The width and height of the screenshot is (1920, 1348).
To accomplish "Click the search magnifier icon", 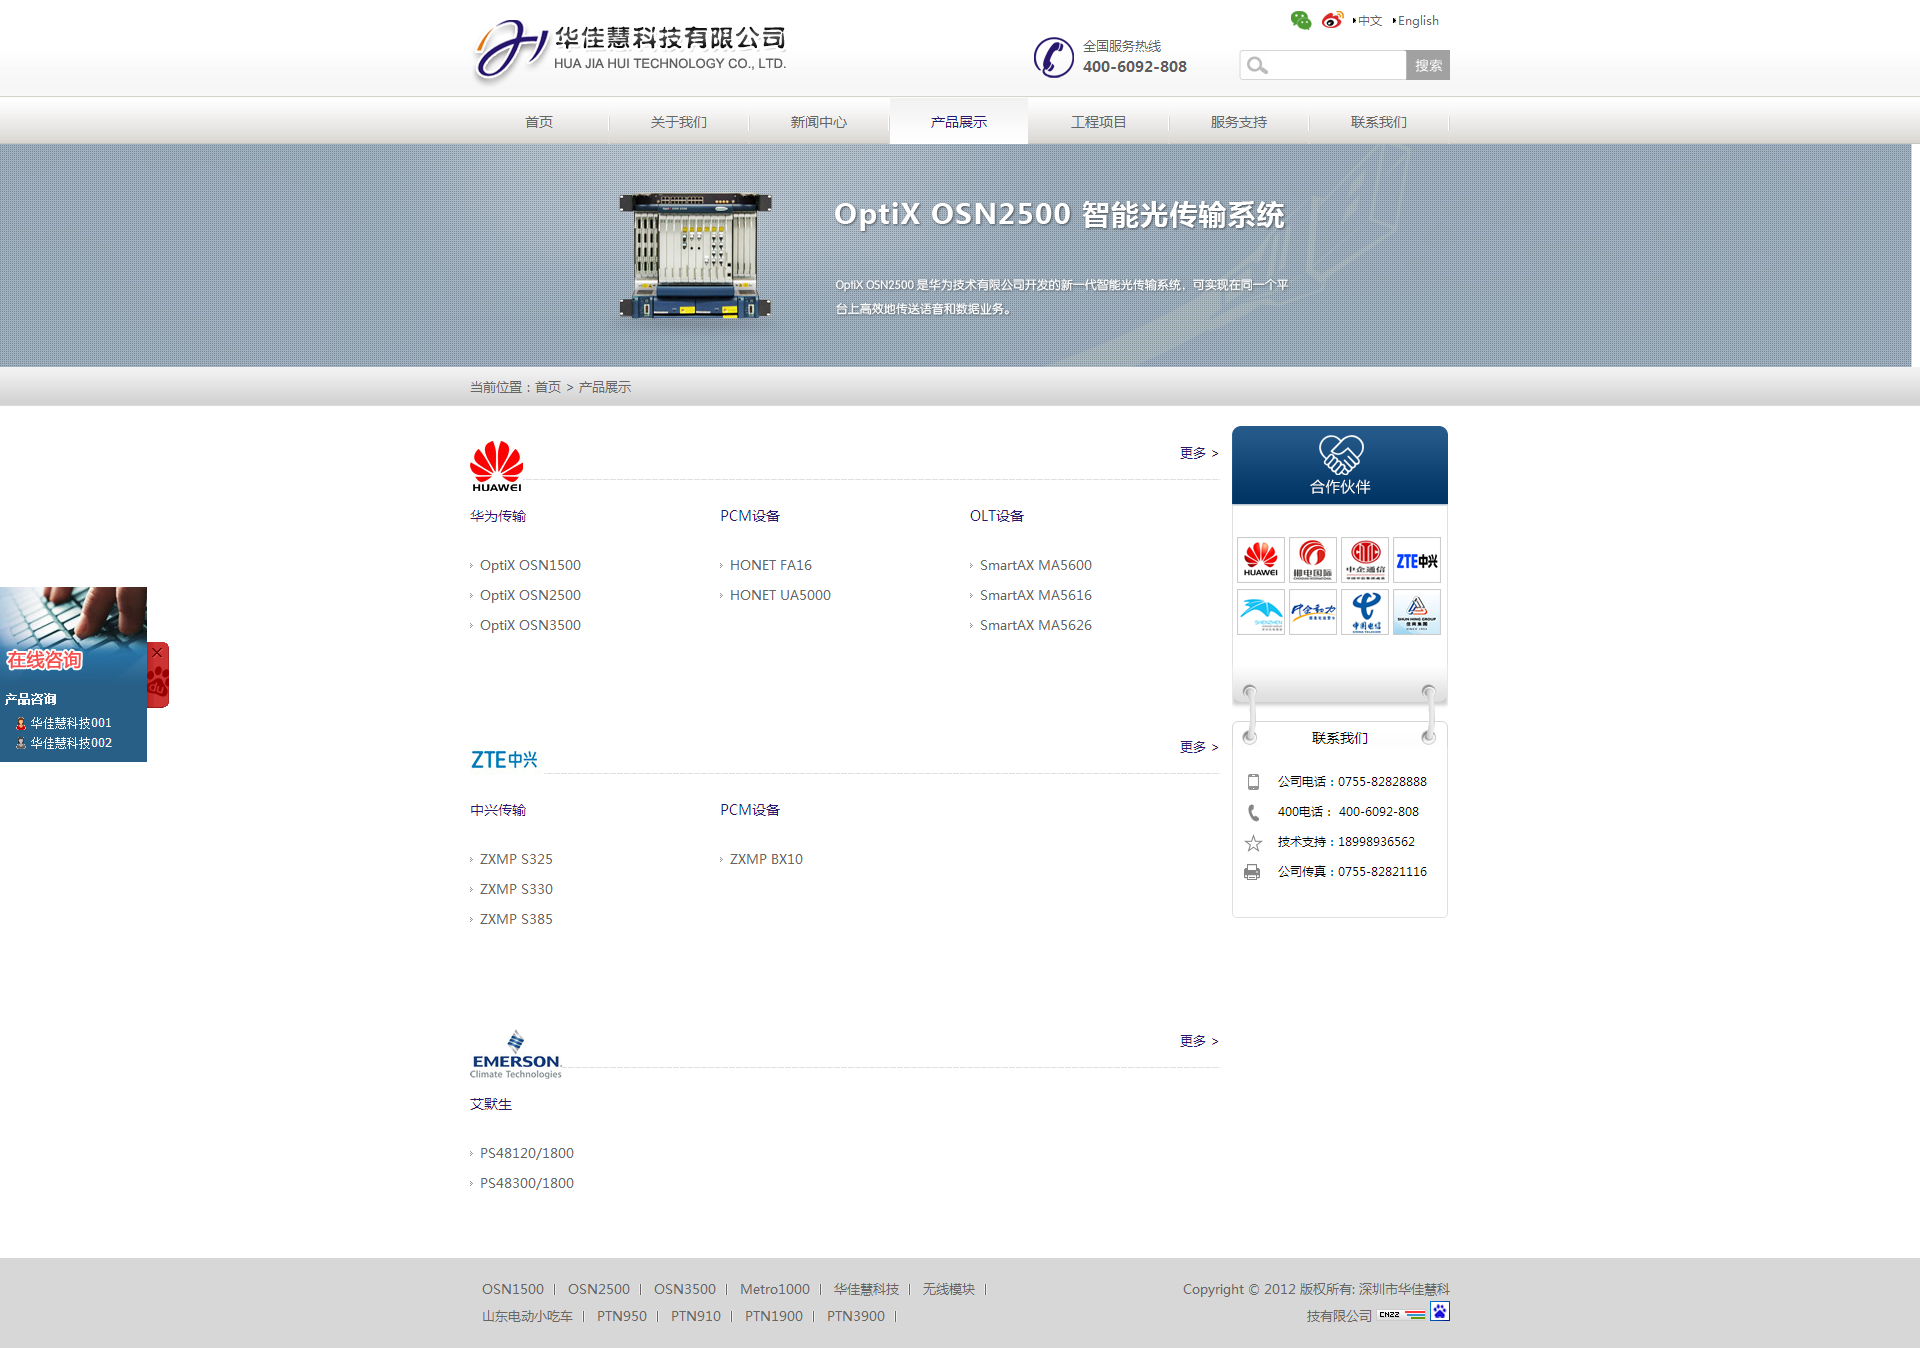I will [1257, 66].
